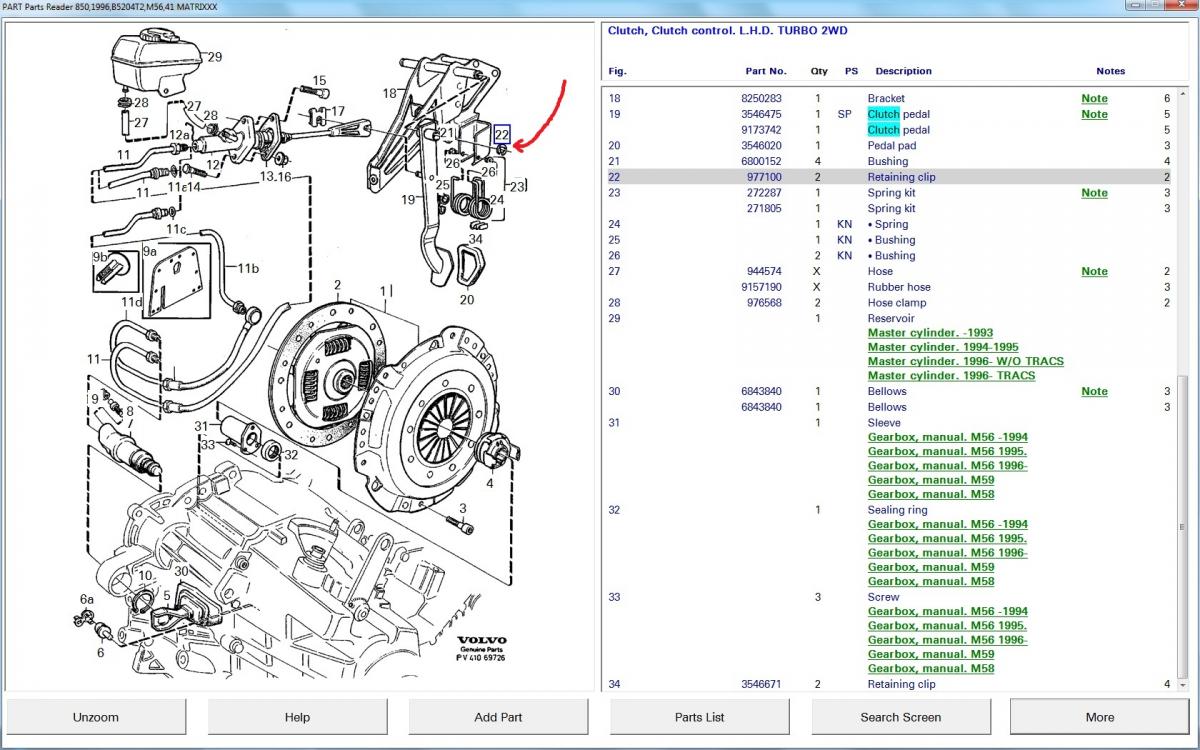This screenshot has height=750, width=1200.
Task: Select the Retaining clip 977100 row
Action: 889,177
